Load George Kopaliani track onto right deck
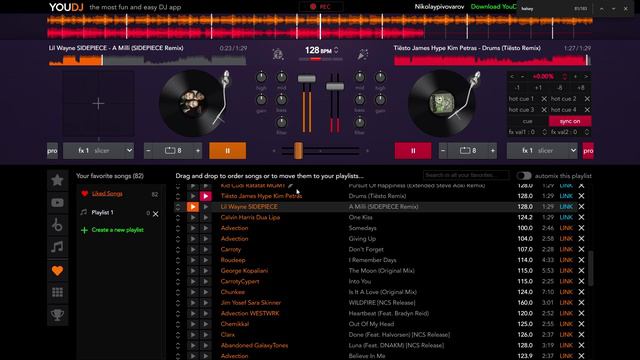 pos(206,271)
